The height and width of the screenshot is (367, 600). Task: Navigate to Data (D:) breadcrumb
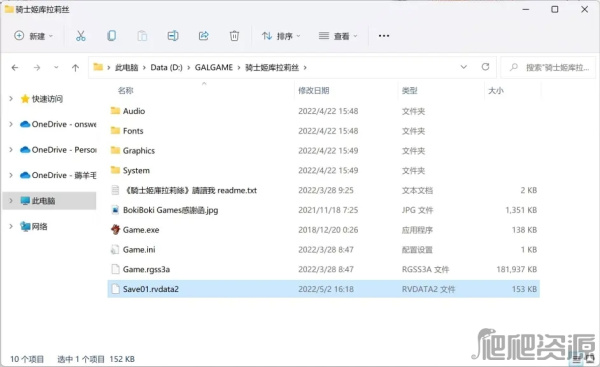point(166,67)
